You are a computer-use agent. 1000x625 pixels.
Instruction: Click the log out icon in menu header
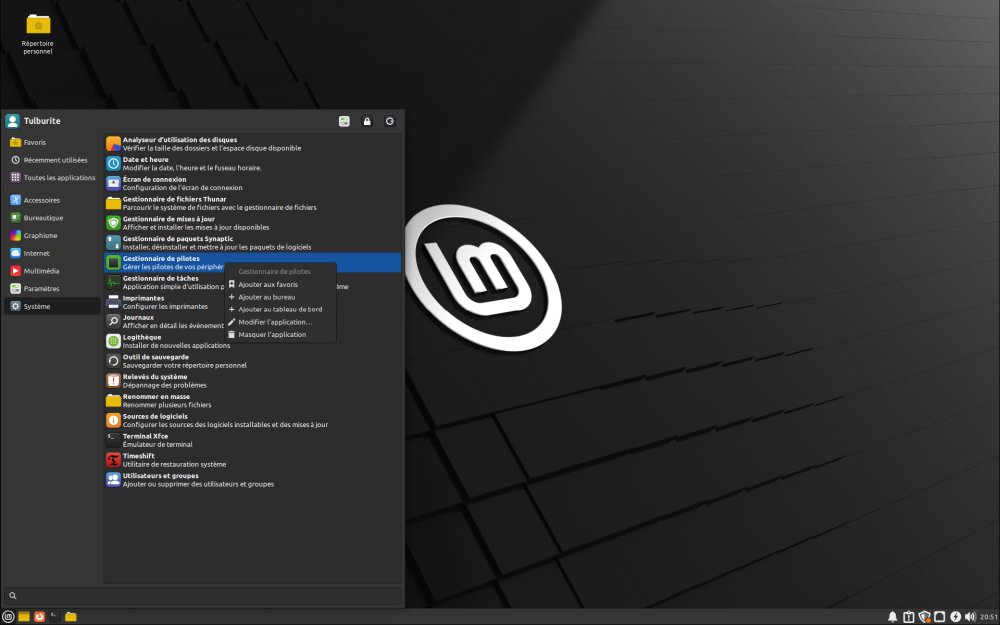[390, 121]
